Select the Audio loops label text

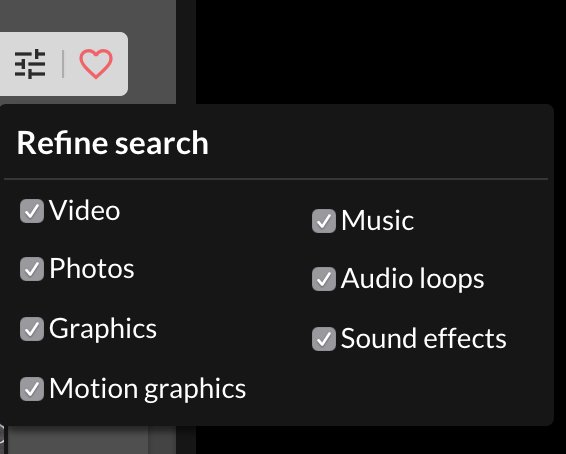(413, 279)
